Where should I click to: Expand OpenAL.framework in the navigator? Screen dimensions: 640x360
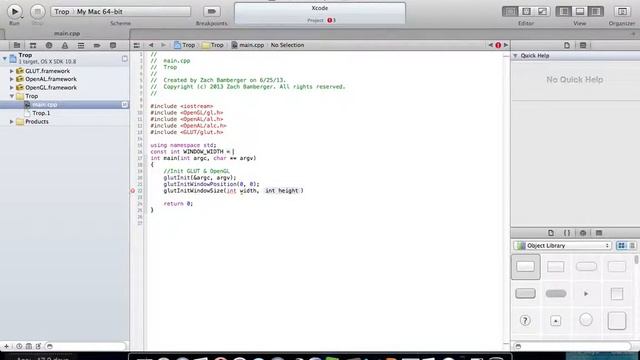tap(12, 79)
